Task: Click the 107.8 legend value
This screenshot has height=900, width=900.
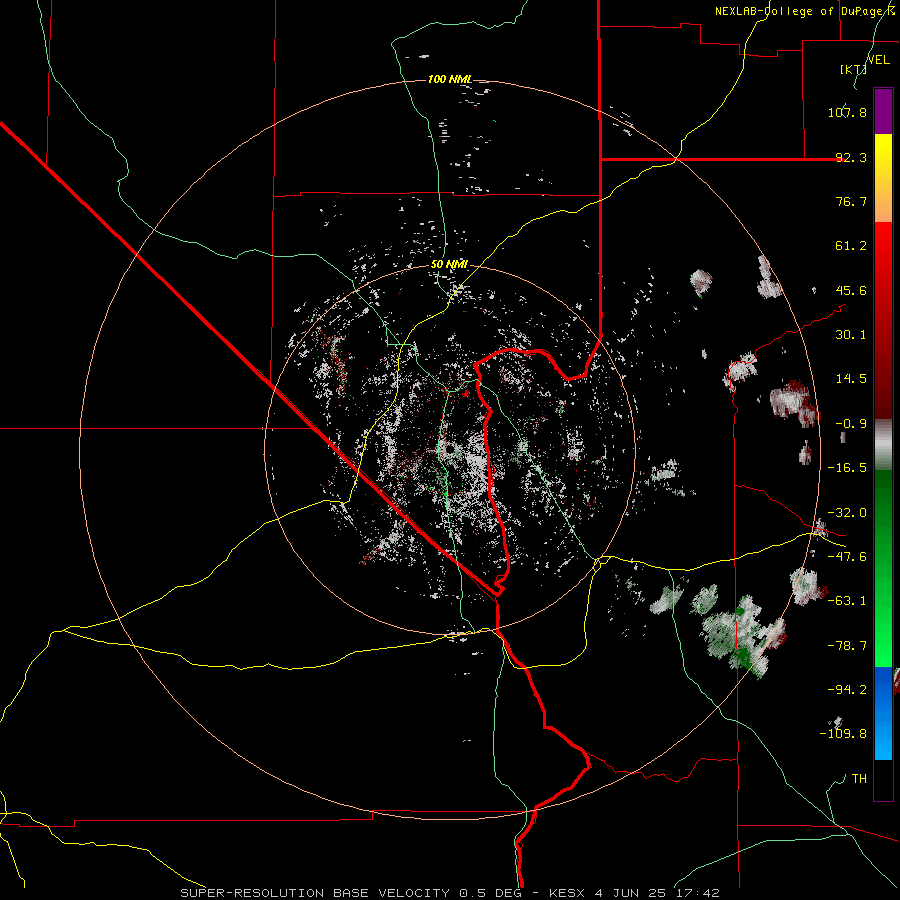Action: [847, 112]
